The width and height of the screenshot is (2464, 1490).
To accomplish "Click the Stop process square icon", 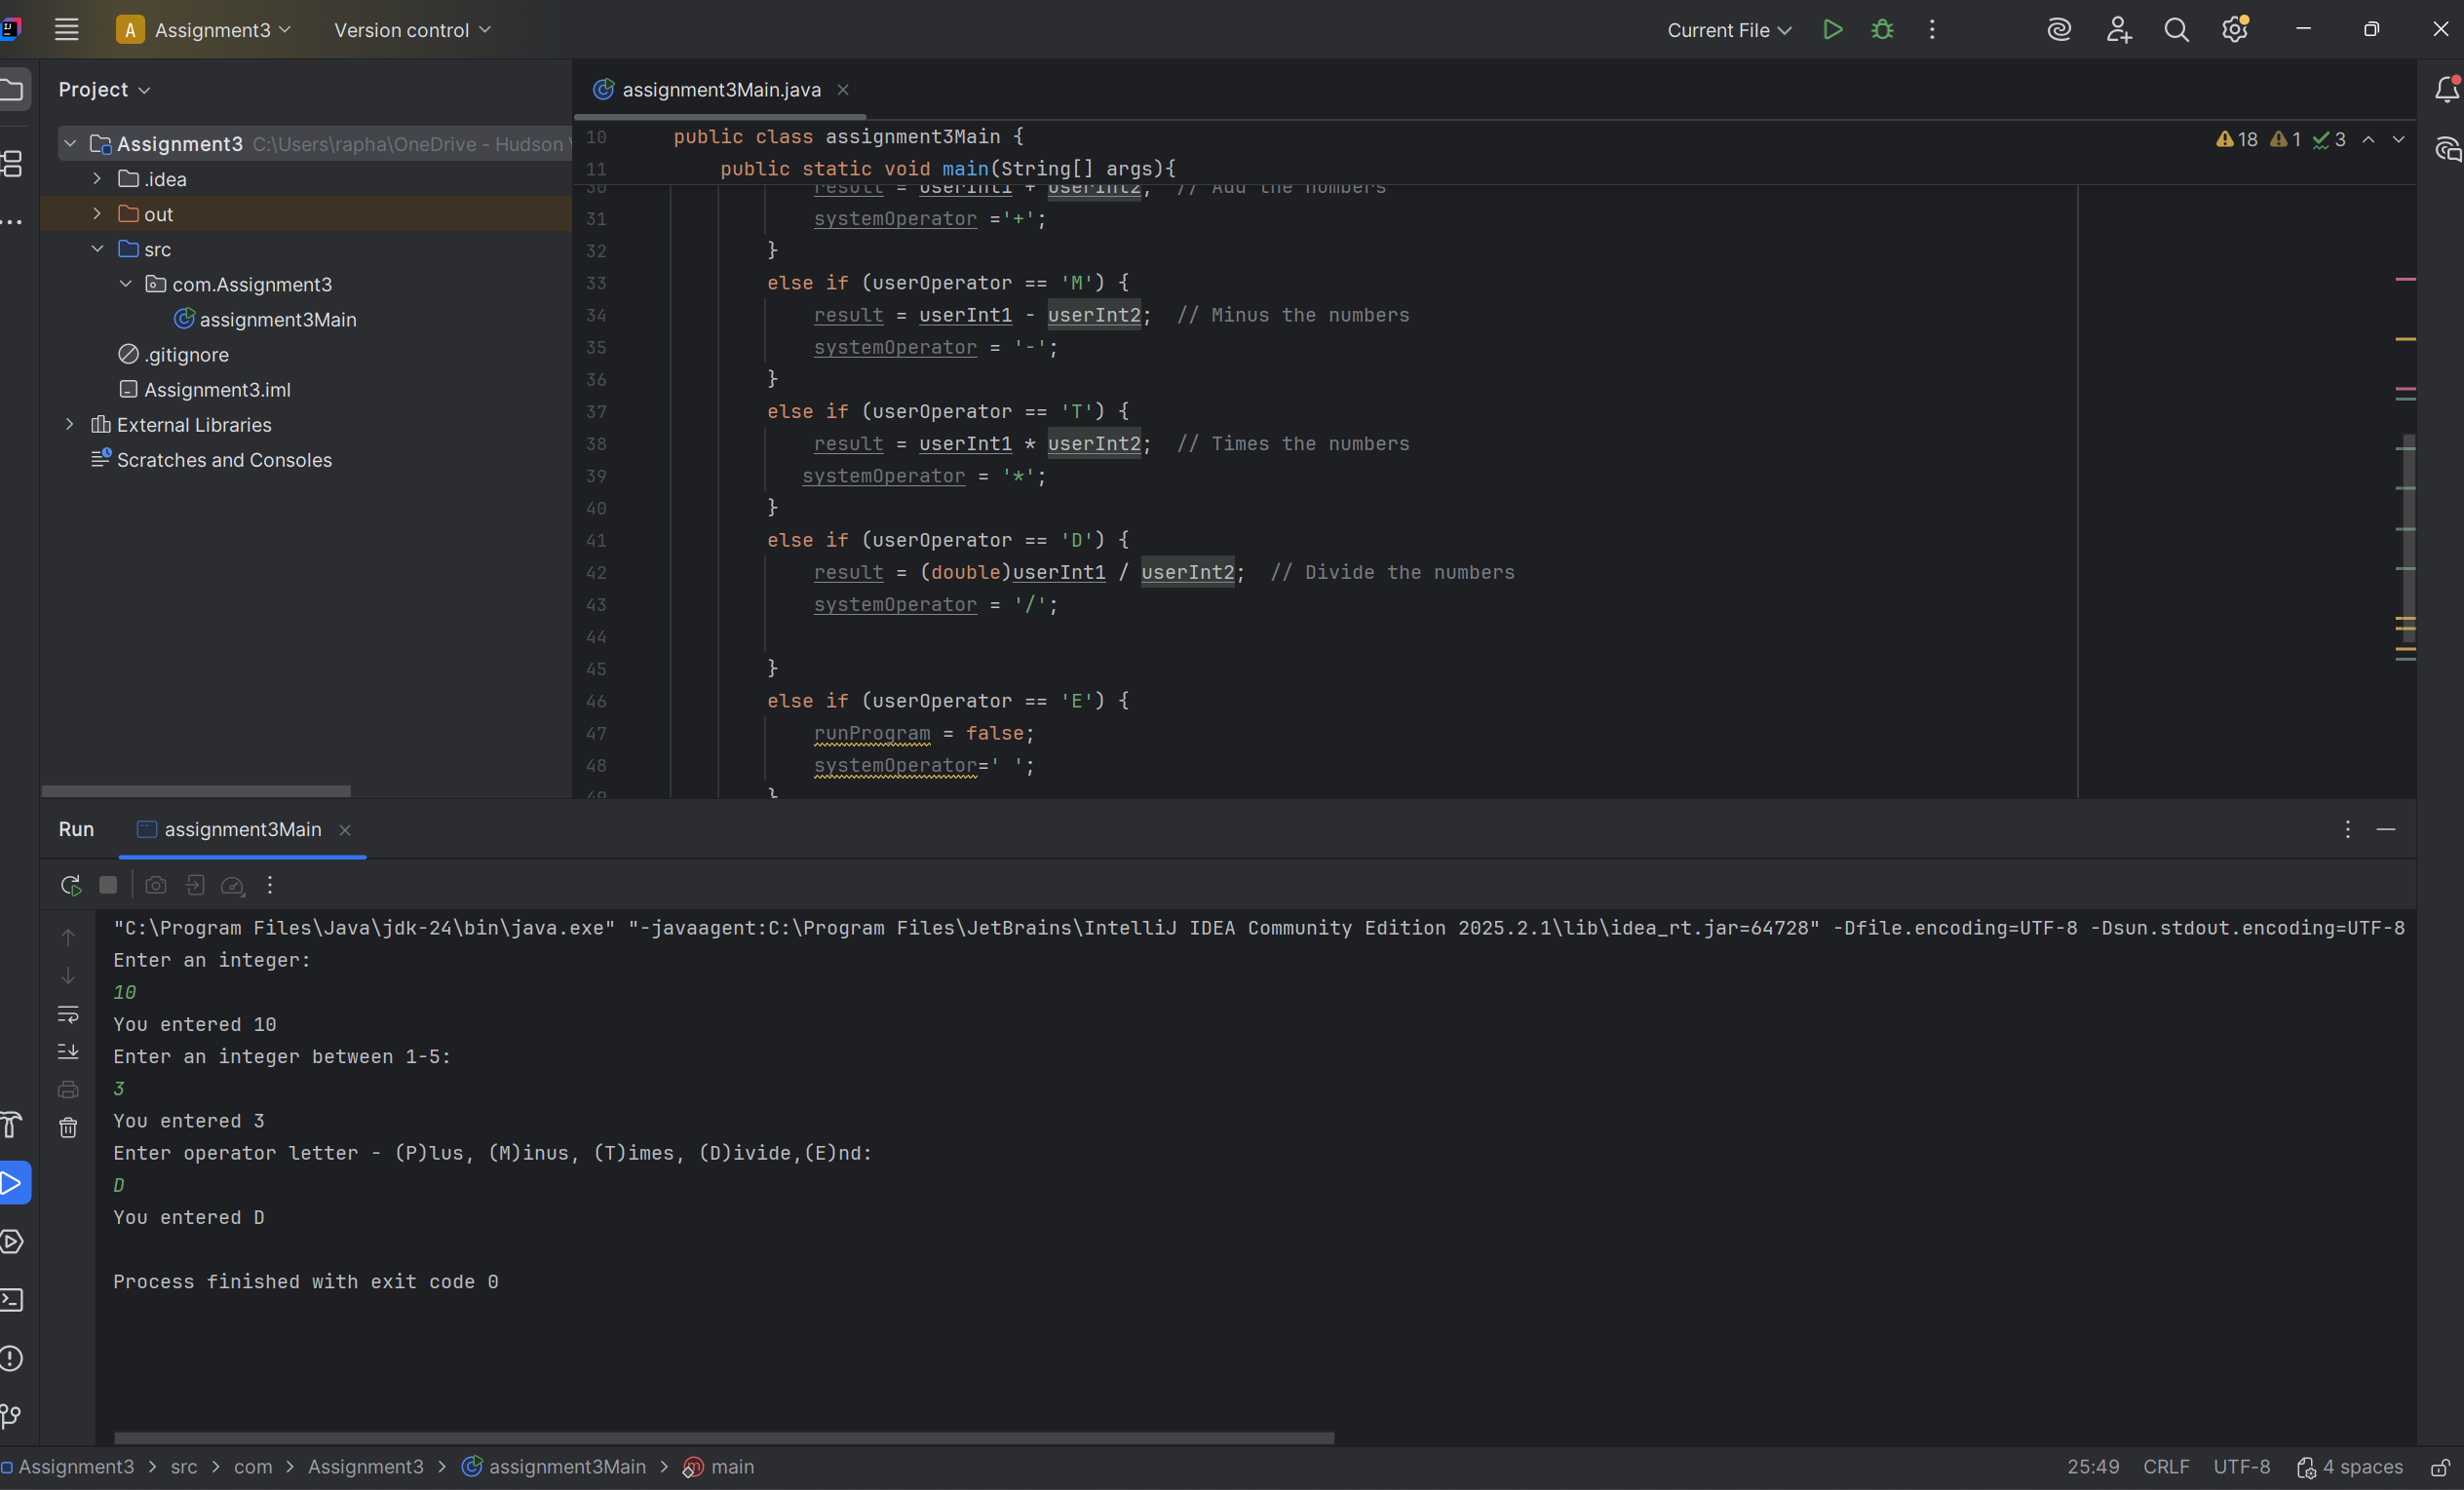I will (109, 885).
